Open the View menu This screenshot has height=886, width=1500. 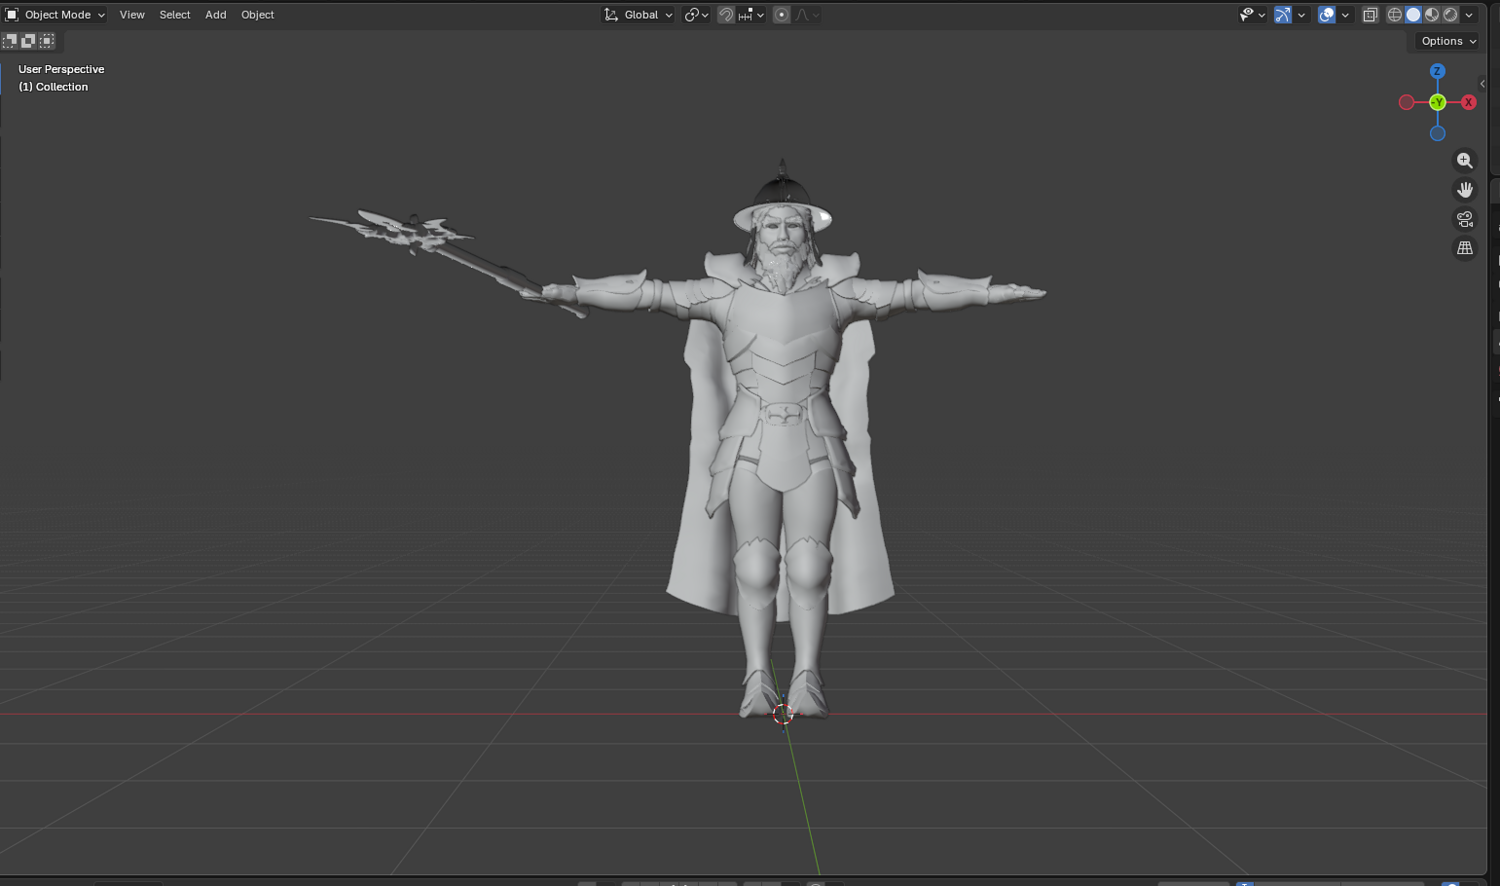(132, 15)
